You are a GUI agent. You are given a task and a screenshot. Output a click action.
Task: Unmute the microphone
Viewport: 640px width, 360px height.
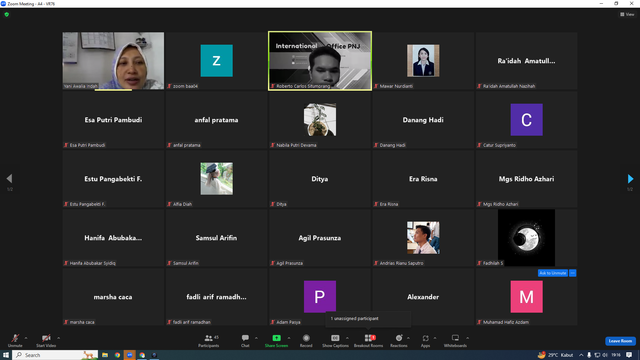[15, 340]
